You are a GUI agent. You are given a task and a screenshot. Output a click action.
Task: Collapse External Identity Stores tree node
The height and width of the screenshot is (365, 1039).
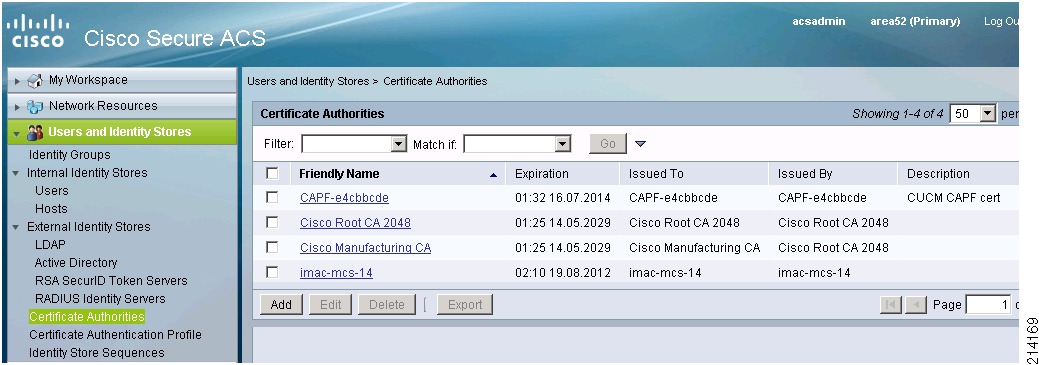pos(16,227)
